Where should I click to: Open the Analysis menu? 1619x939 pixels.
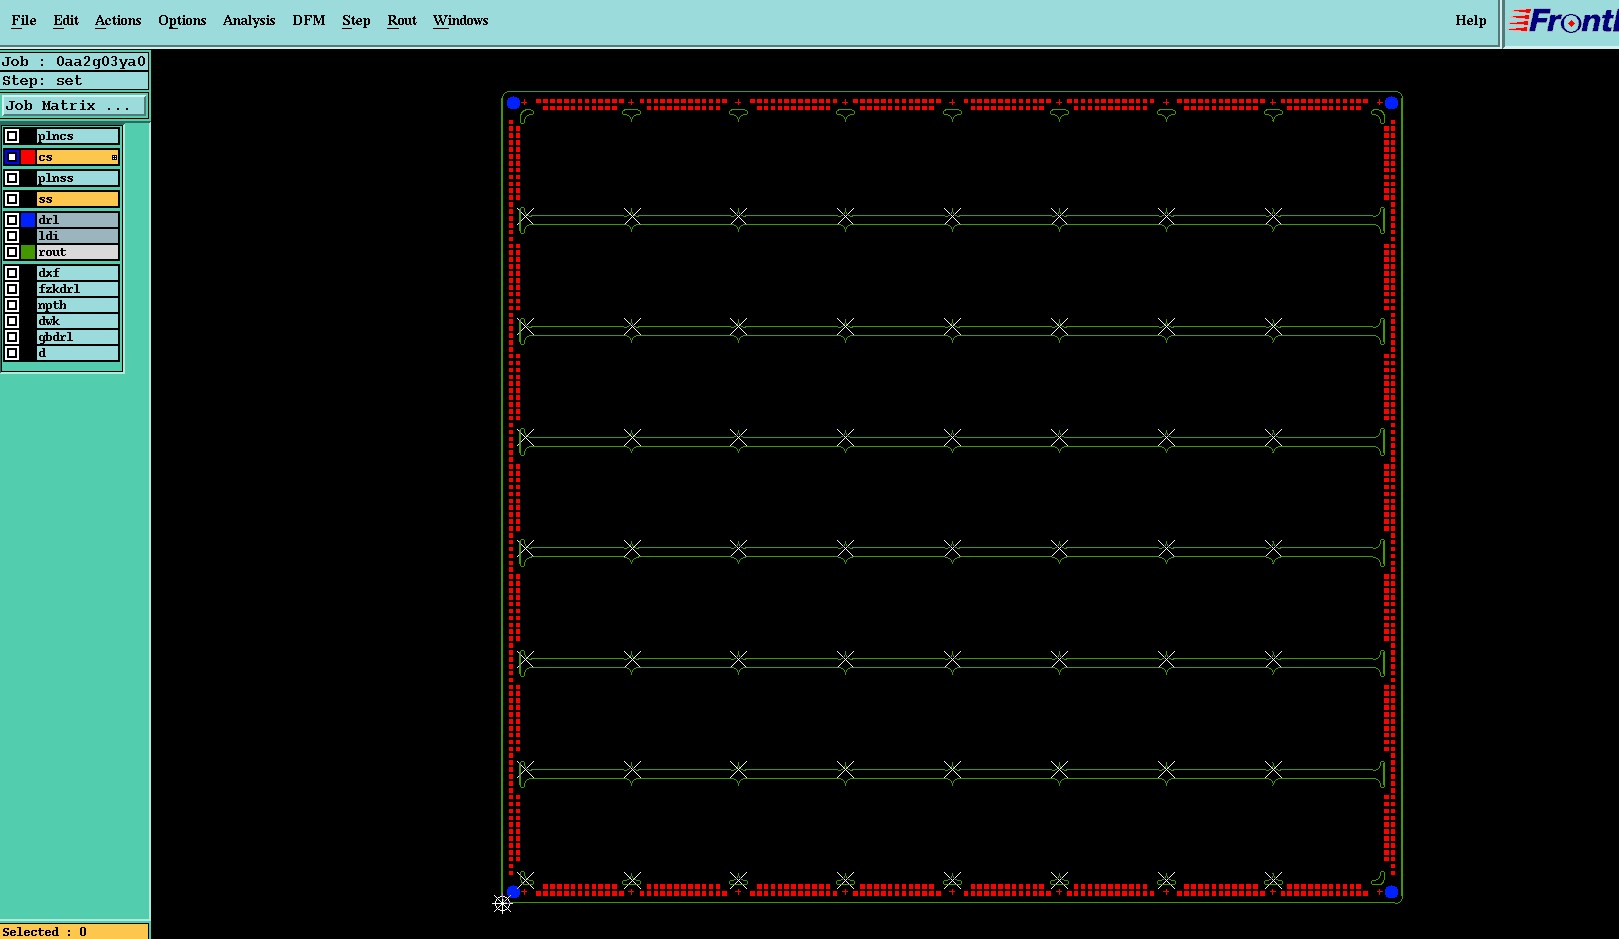click(249, 20)
